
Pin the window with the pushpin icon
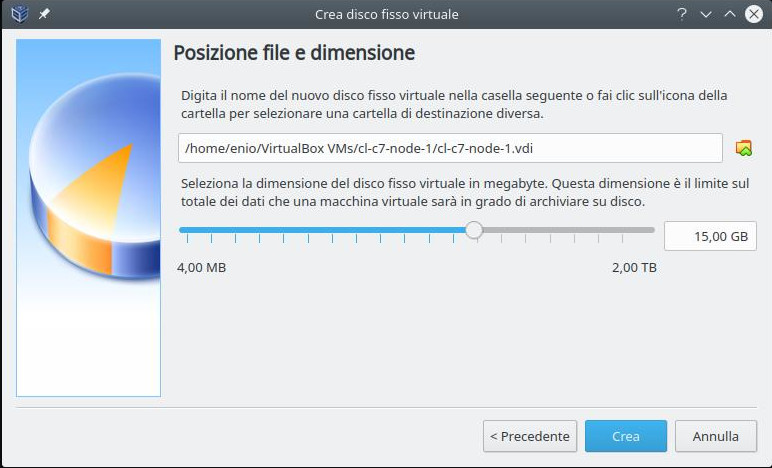(43, 14)
